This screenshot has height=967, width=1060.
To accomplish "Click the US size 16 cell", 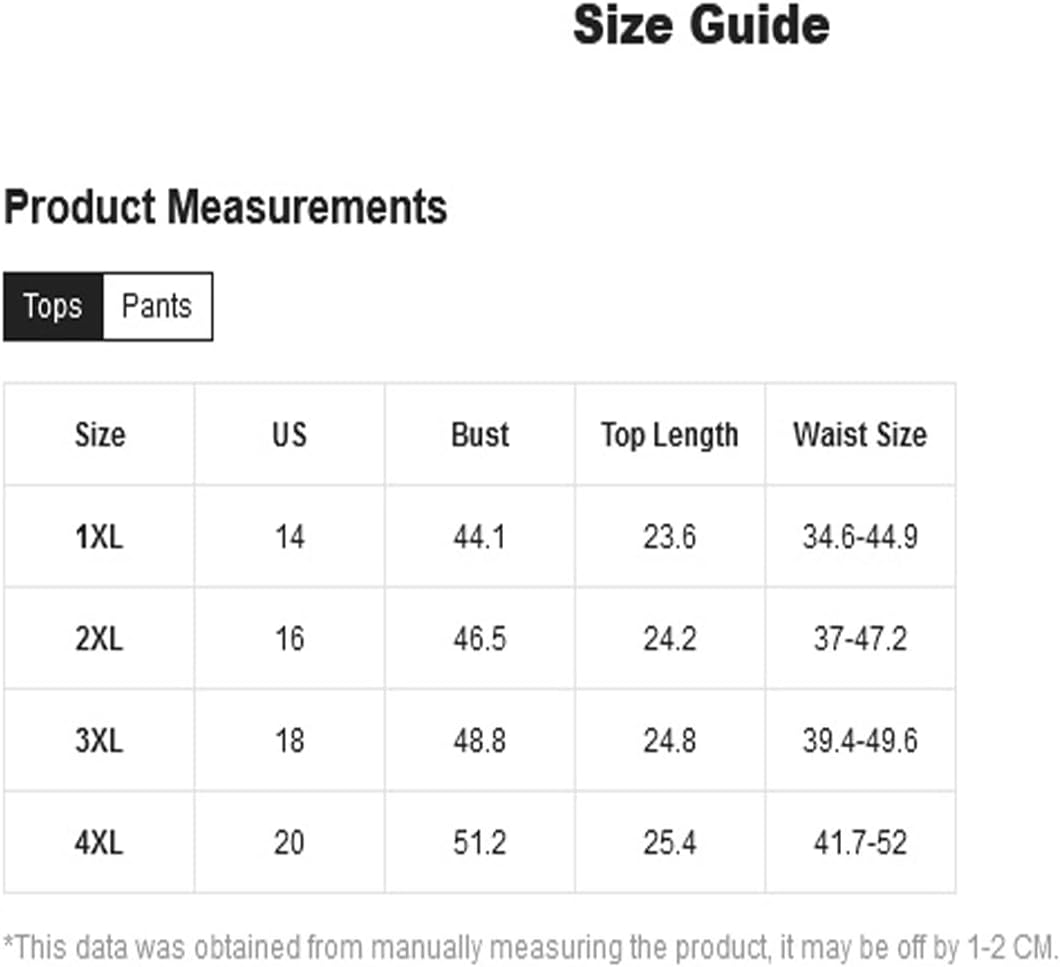I will (x=289, y=638).
